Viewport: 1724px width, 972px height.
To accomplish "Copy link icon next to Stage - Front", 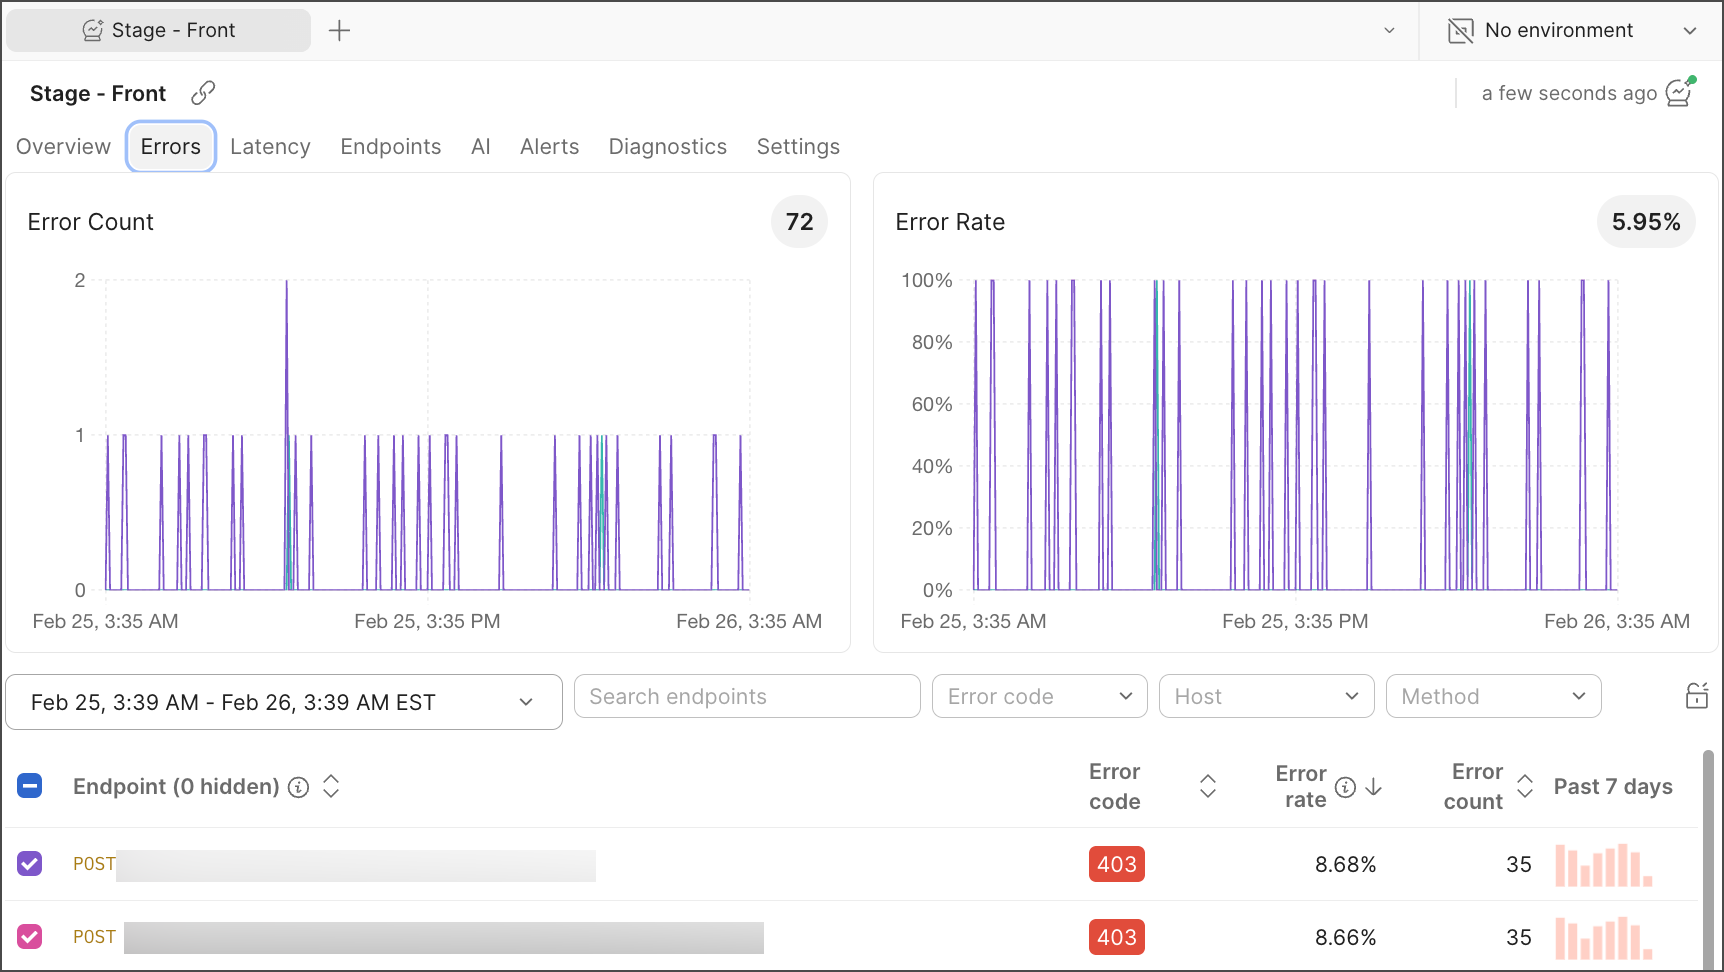I will point(203,93).
